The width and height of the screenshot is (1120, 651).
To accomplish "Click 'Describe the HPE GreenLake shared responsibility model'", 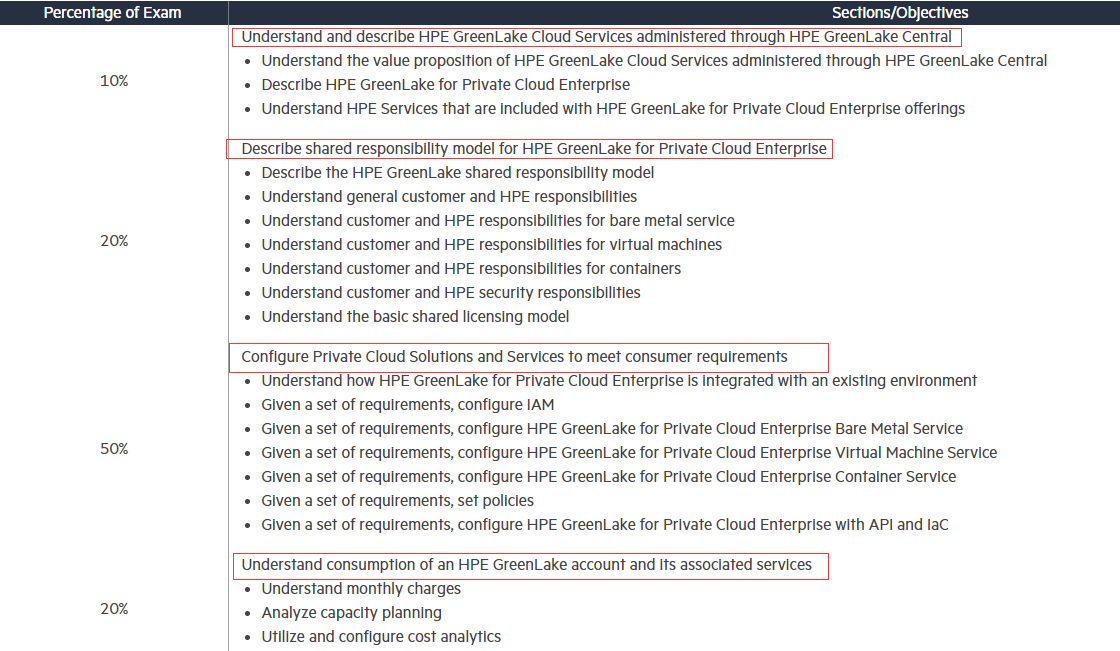I will (x=458, y=173).
